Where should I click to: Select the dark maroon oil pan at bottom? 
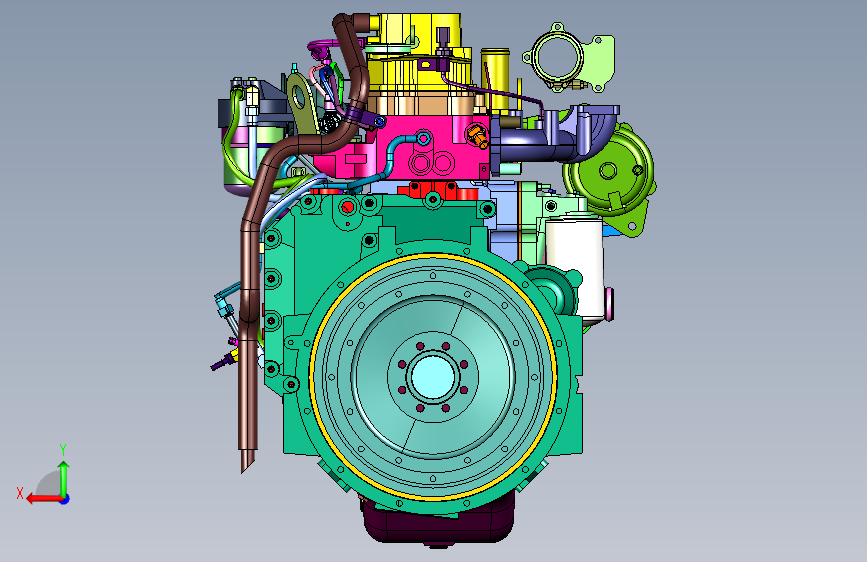tap(440, 523)
